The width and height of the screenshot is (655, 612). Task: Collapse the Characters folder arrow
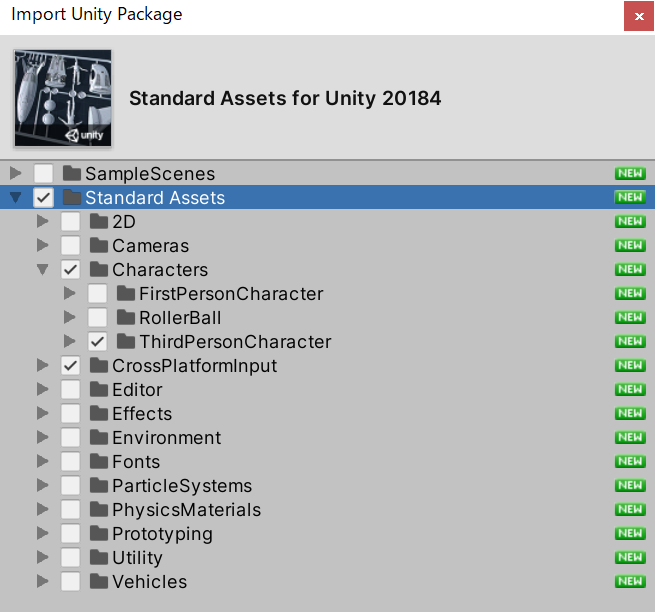pyautogui.click(x=43, y=269)
